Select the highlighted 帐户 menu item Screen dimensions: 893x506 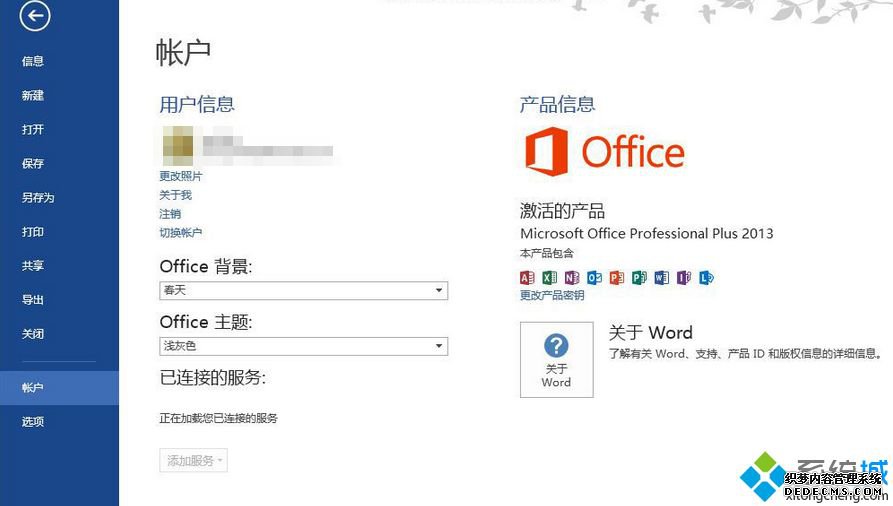tap(59, 388)
